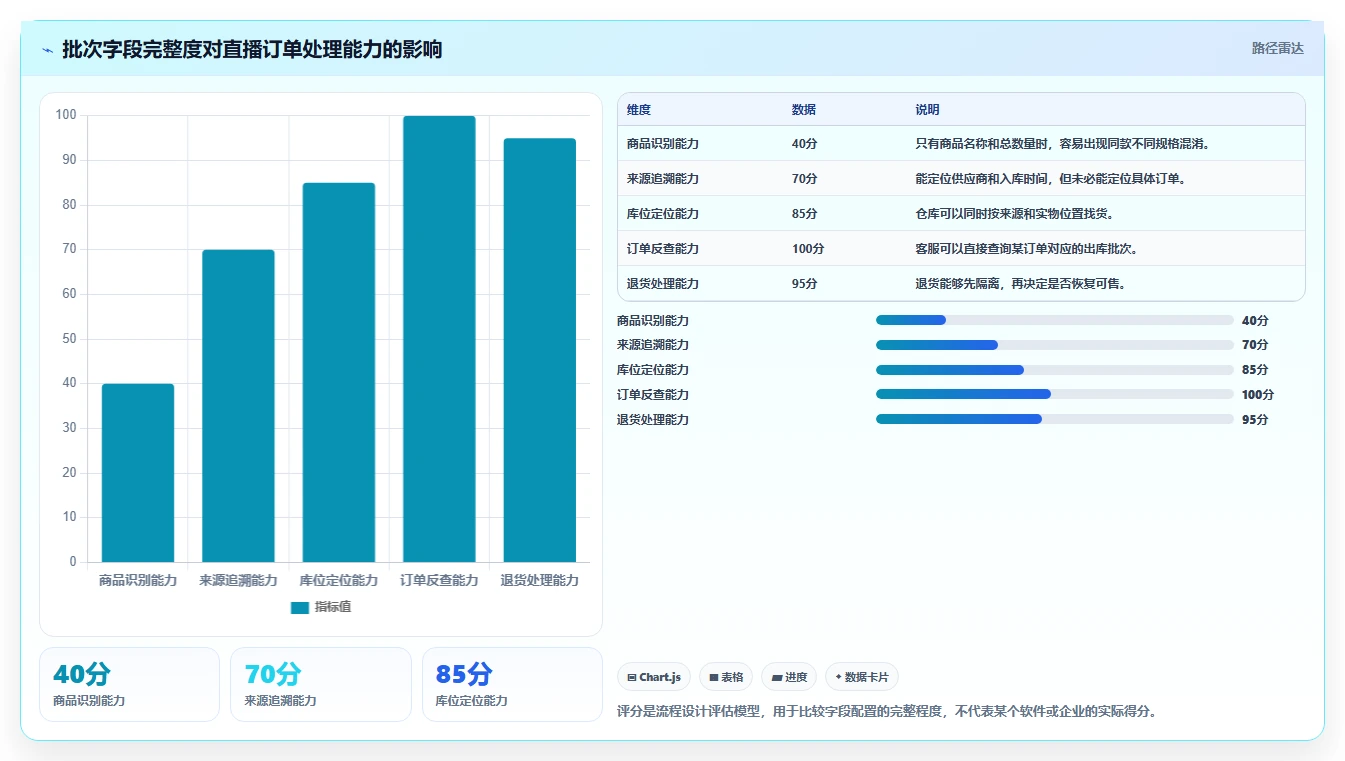Click the 表格 chip's small icon
Screen dimensions: 1345x761
coord(714,677)
